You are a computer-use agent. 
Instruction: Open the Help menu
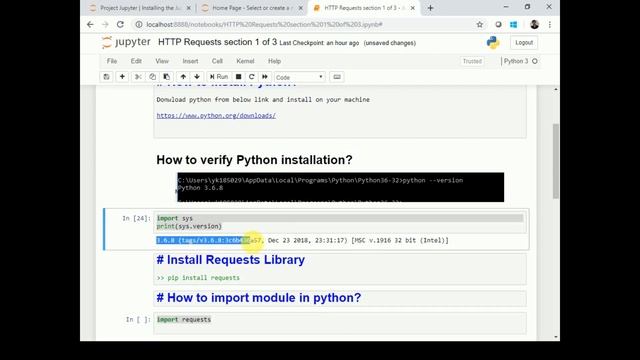click(274, 61)
